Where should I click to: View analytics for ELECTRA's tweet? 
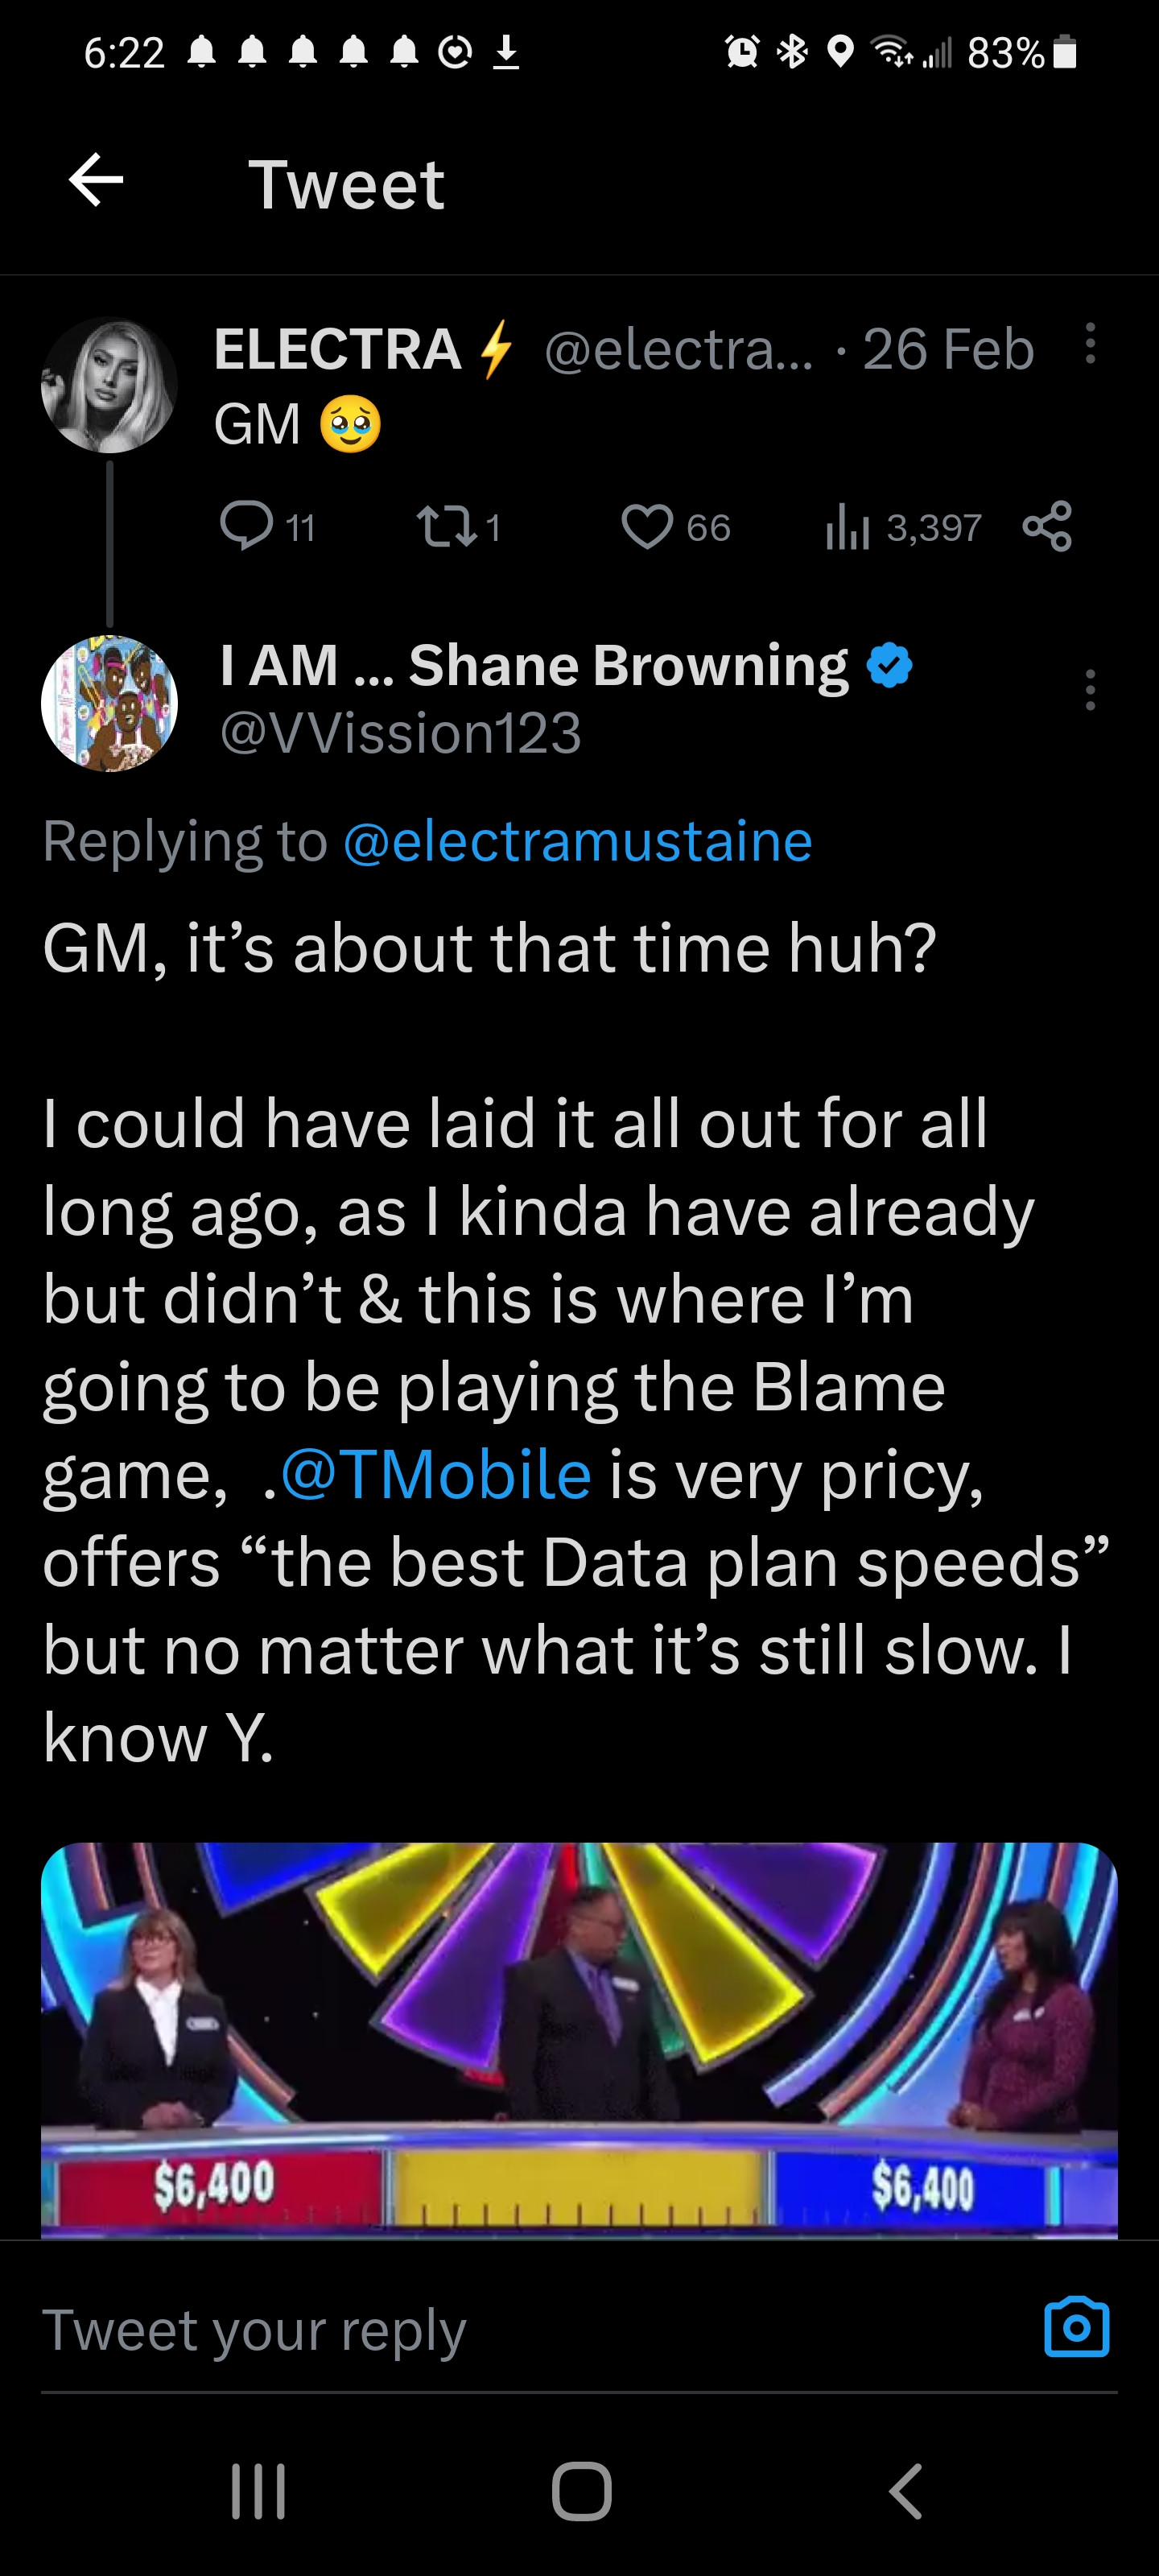click(846, 526)
